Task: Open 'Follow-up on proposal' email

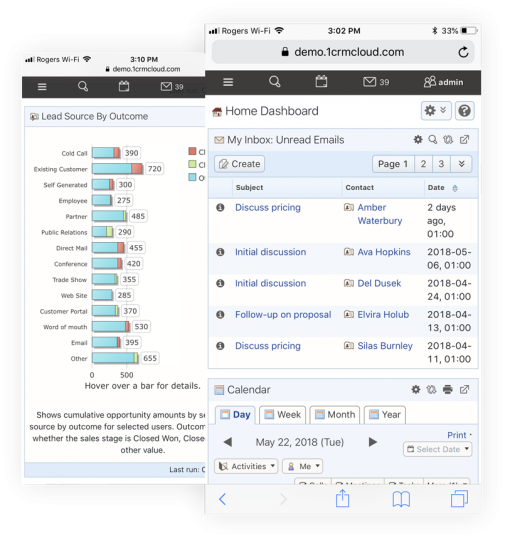Action: point(283,315)
